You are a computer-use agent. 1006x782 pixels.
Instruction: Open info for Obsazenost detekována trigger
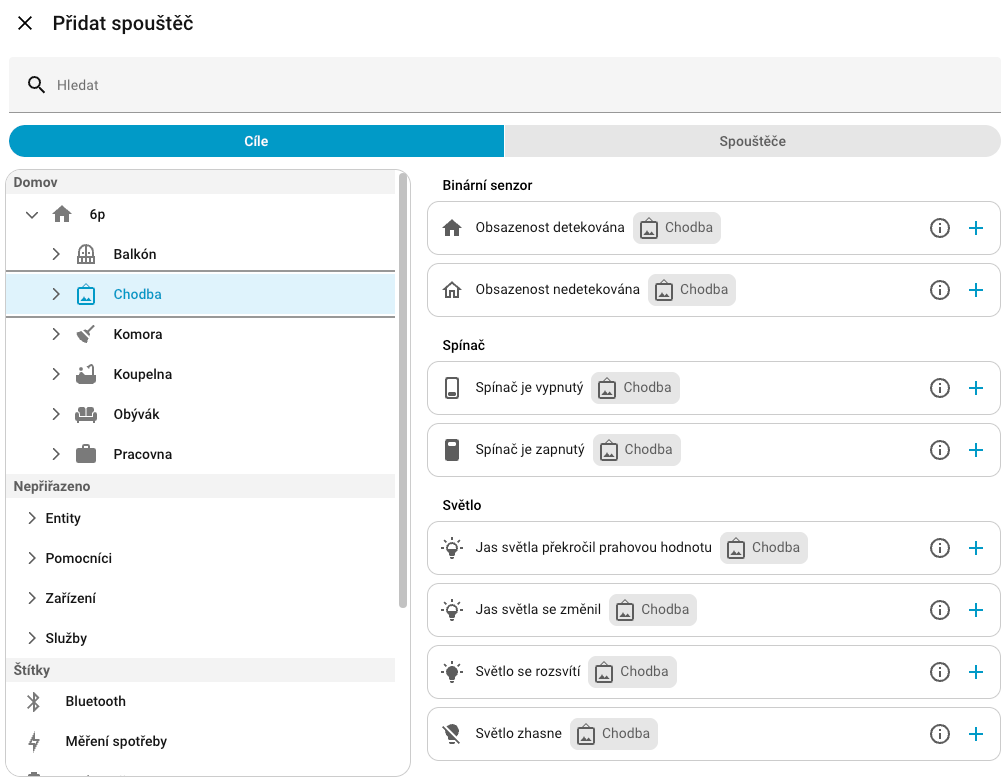939,227
